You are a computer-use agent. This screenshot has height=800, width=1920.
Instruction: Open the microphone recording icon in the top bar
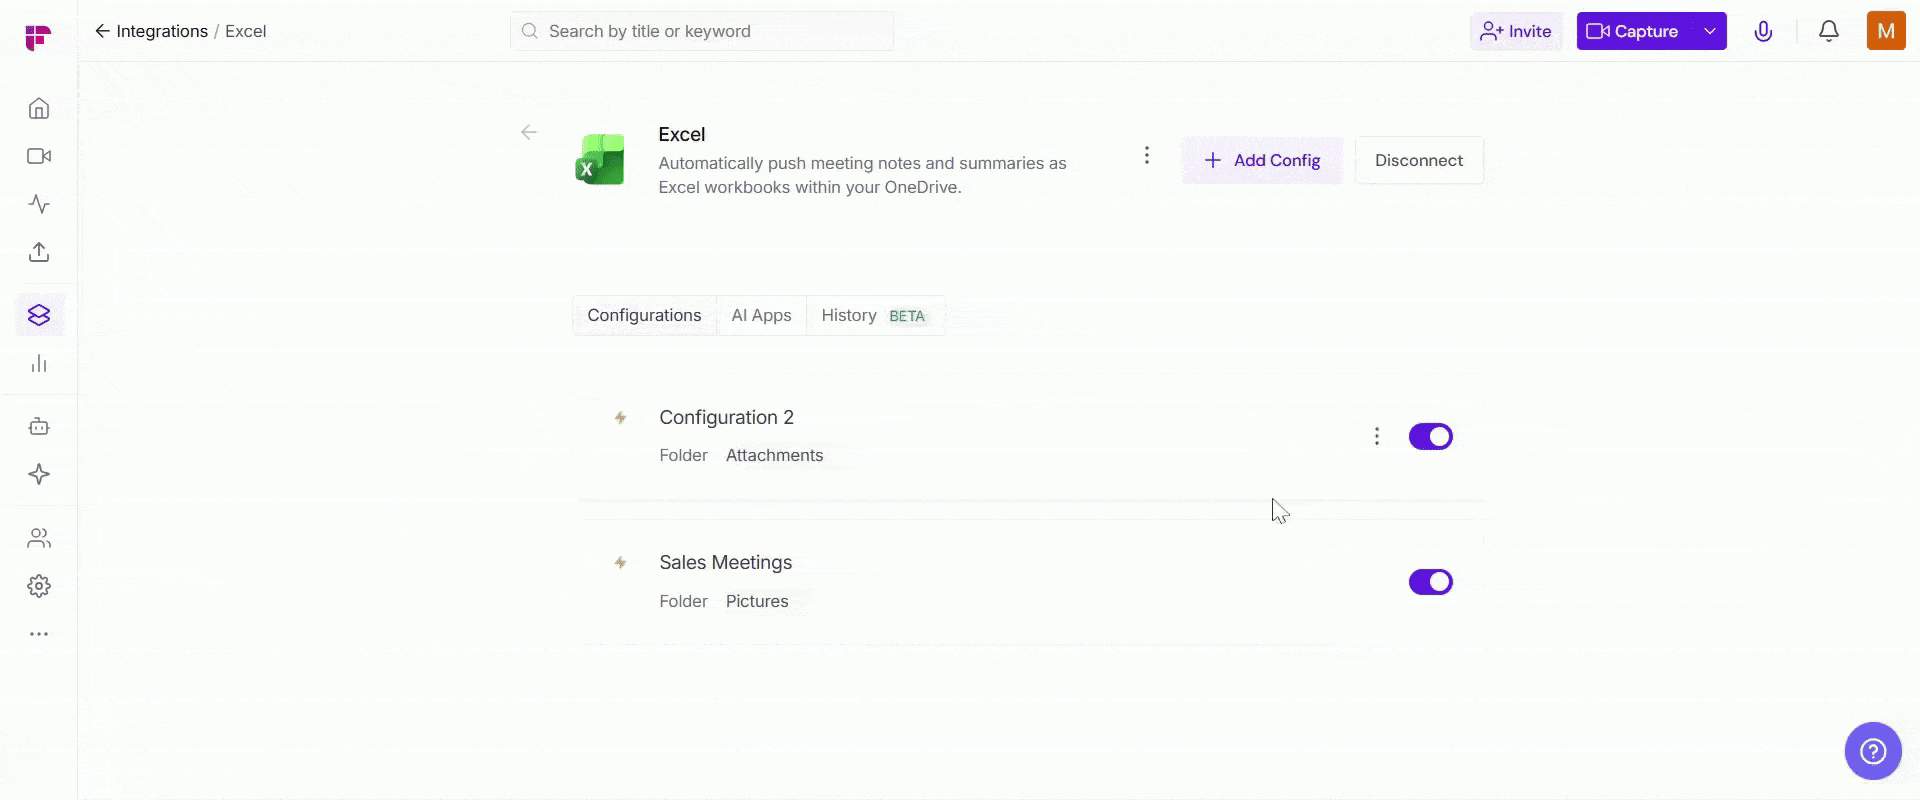tap(1763, 31)
